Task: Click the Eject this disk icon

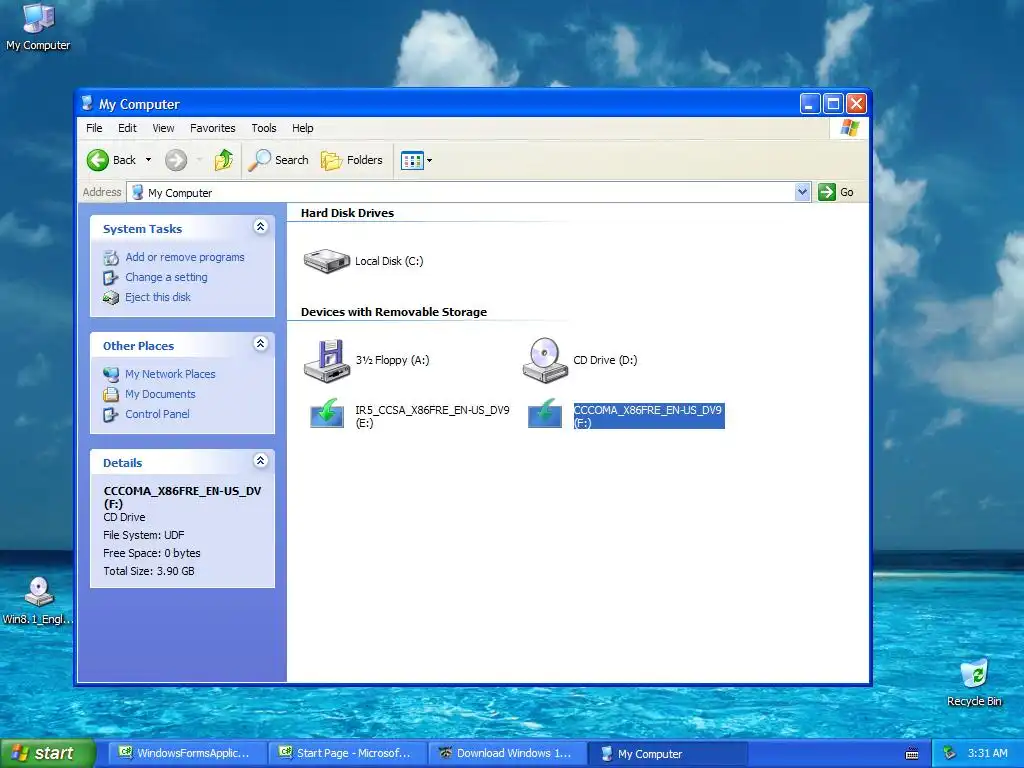Action: [111, 298]
